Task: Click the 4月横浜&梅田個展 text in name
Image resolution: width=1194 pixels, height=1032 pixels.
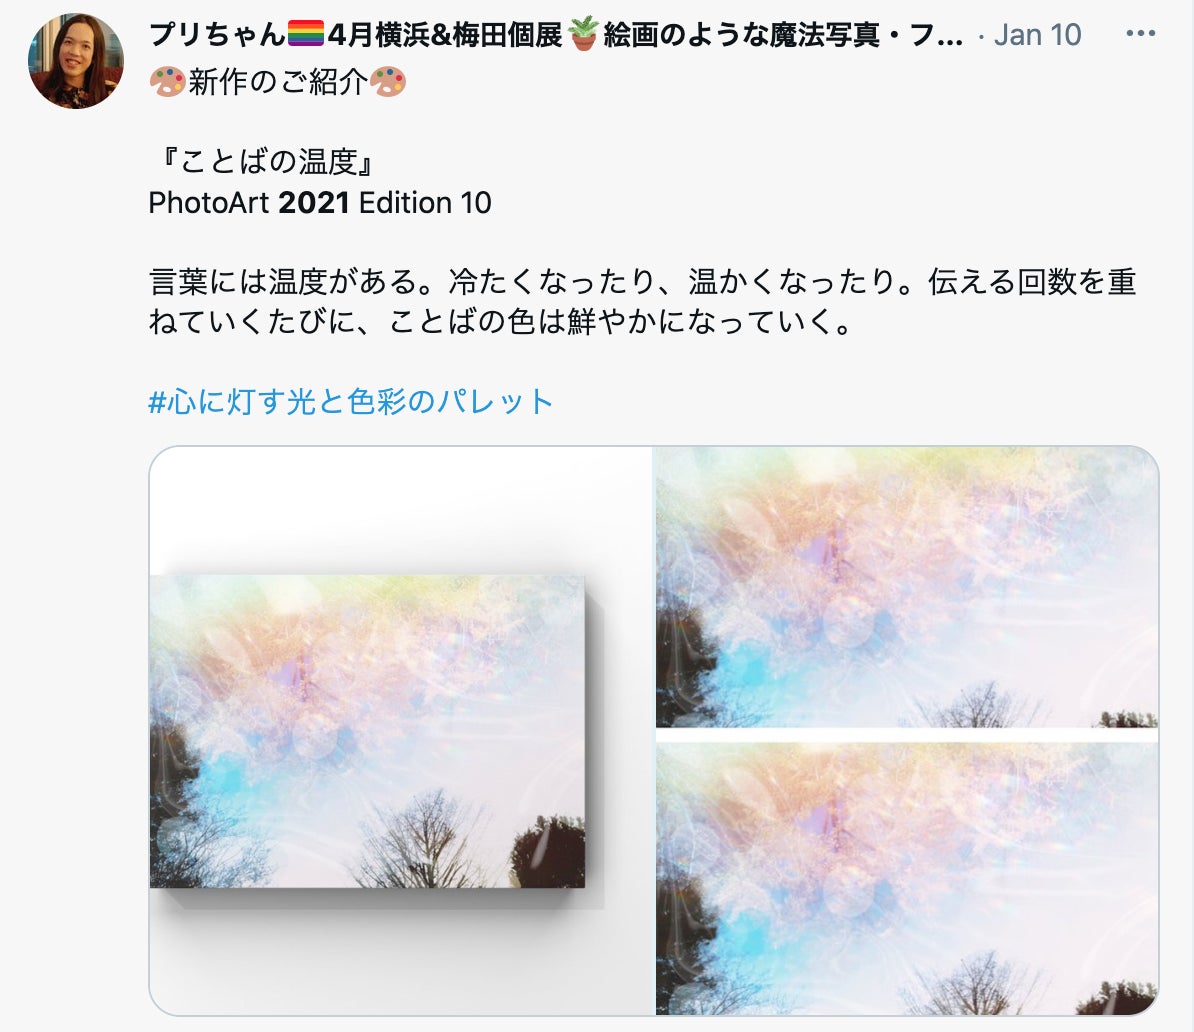Action: click(445, 34)
